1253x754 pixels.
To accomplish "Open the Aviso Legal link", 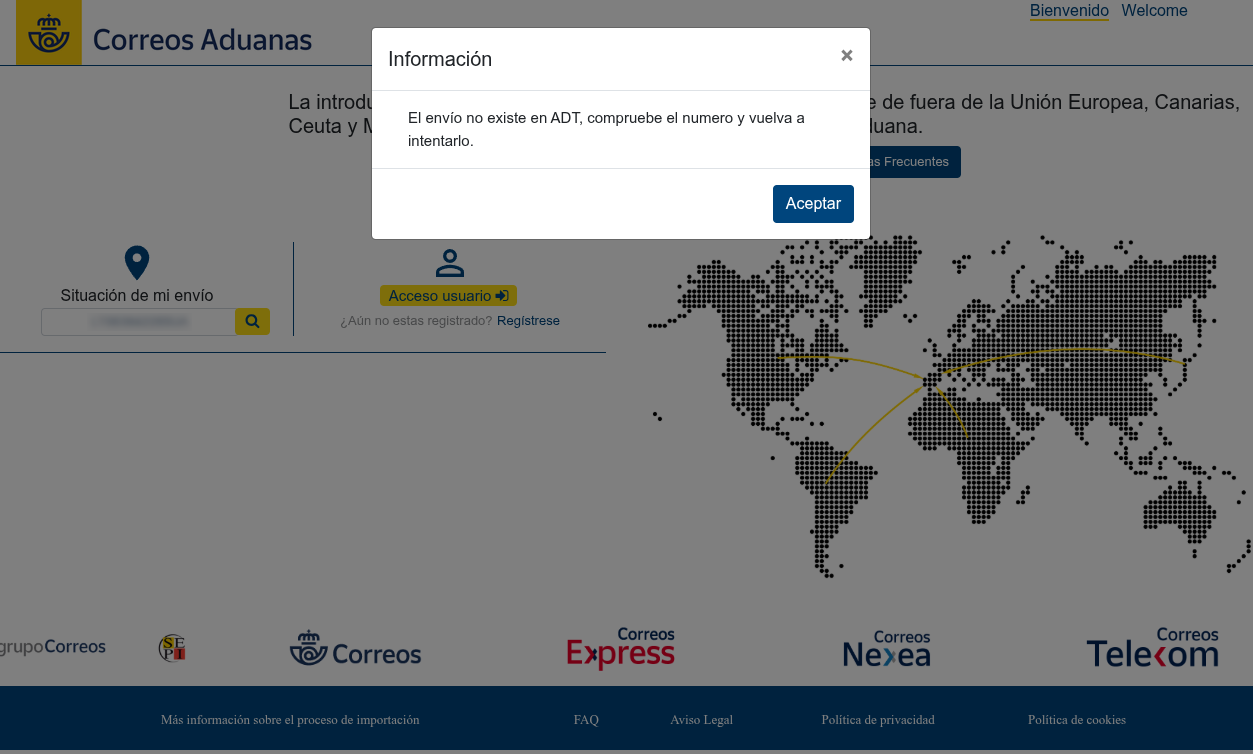I will [x=701, y=720].
